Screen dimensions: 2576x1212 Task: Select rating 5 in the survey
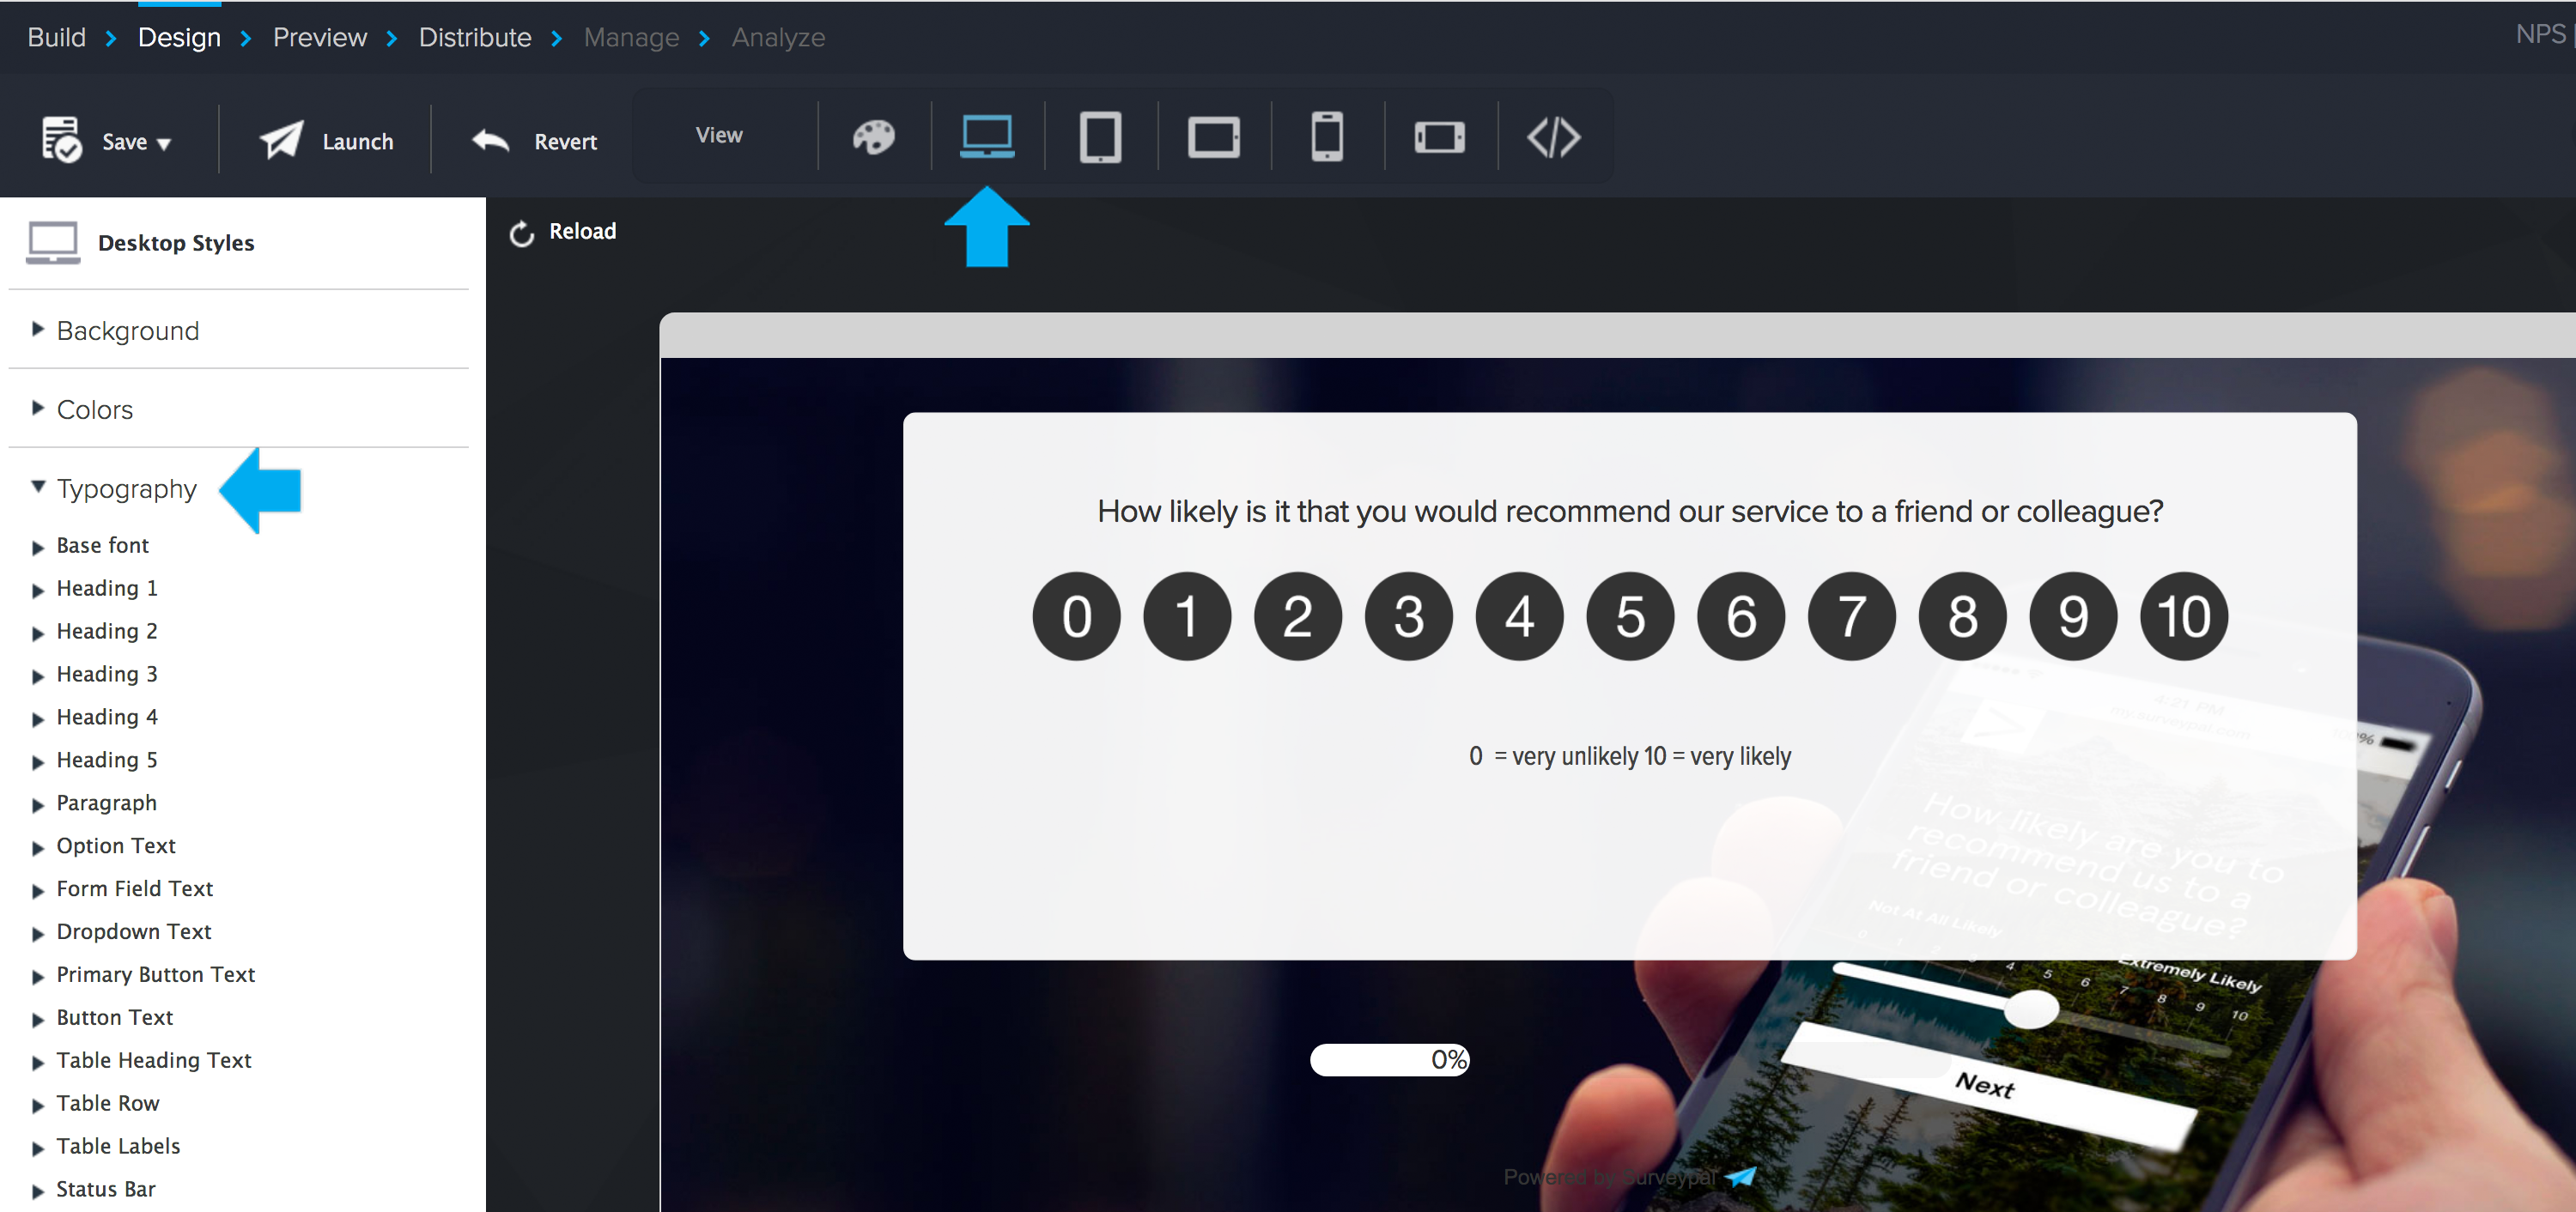1630,616
